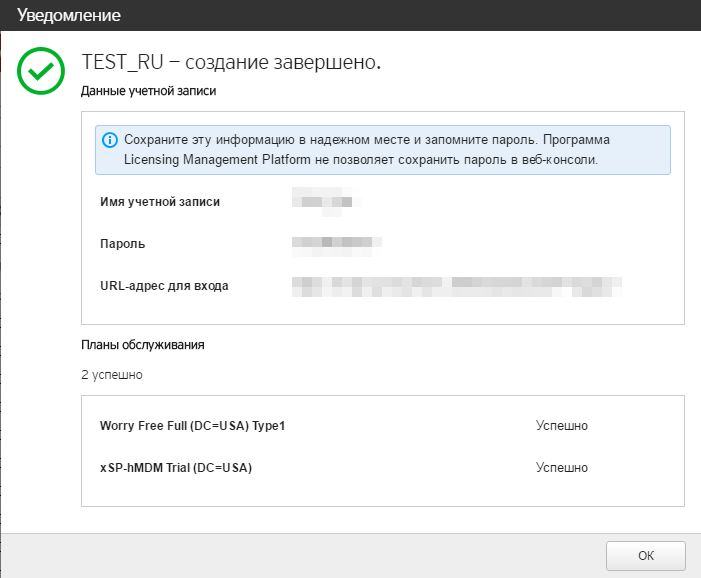Viewport: 701px width, 578px height.
Task: Click the Имя учетной записи label
Action: [x=160, y=201]
